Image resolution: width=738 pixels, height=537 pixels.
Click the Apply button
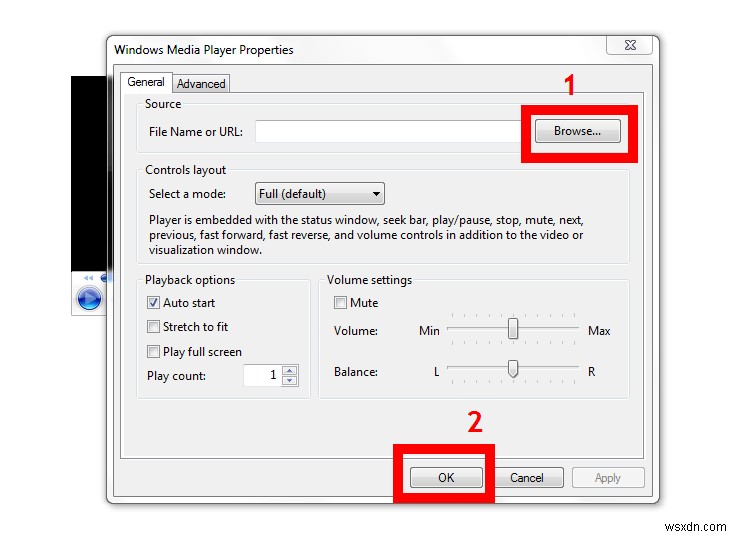[x=608, y=478]
